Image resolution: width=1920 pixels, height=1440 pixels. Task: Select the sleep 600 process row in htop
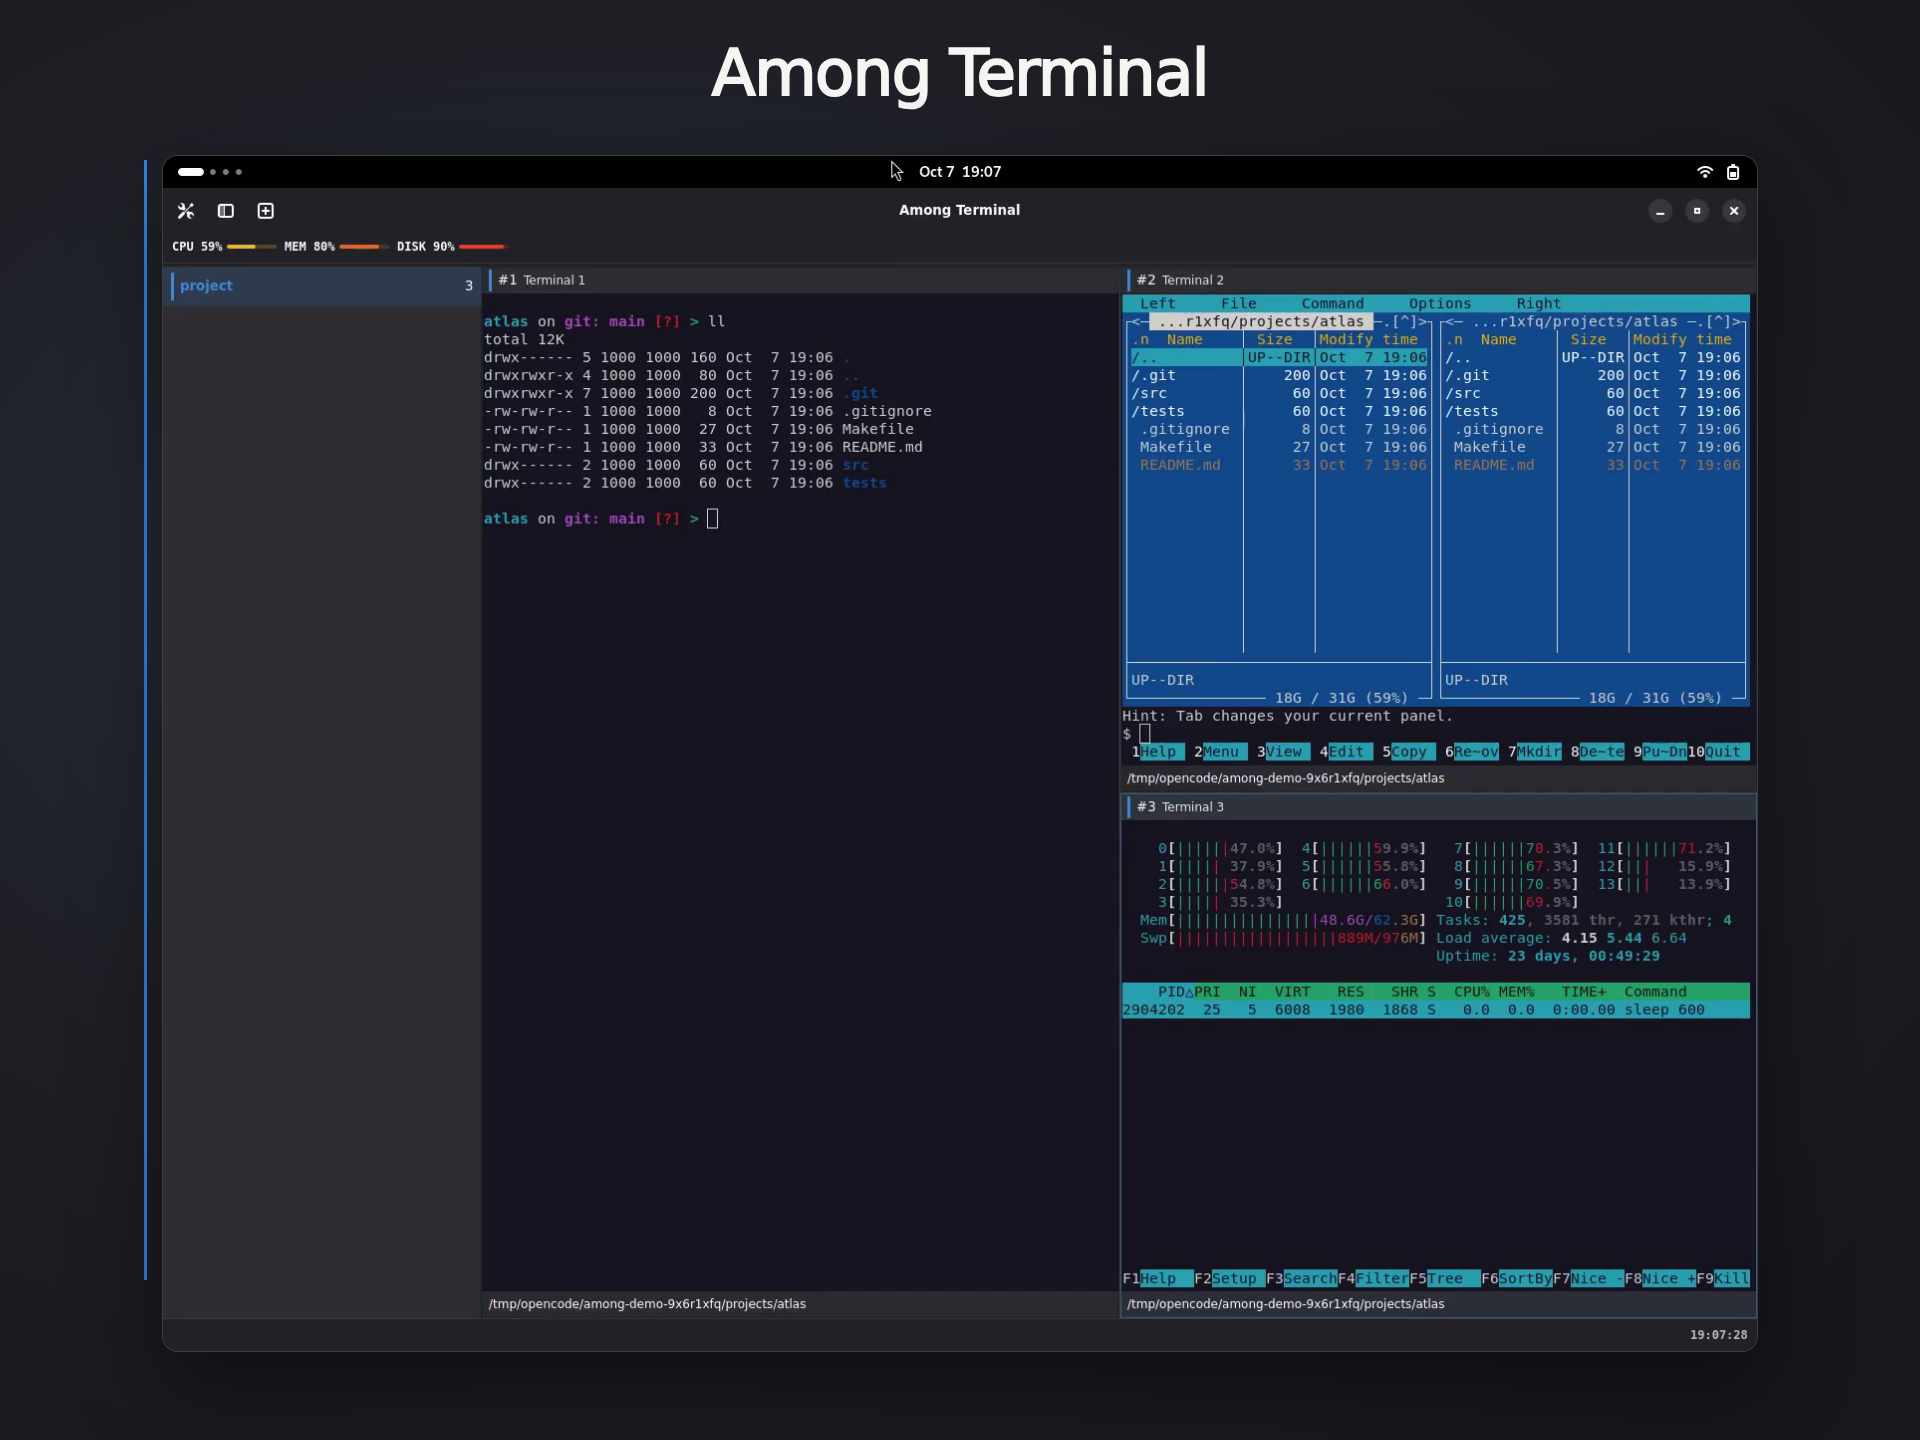pyautogui.click(x=1435, y=1010)
